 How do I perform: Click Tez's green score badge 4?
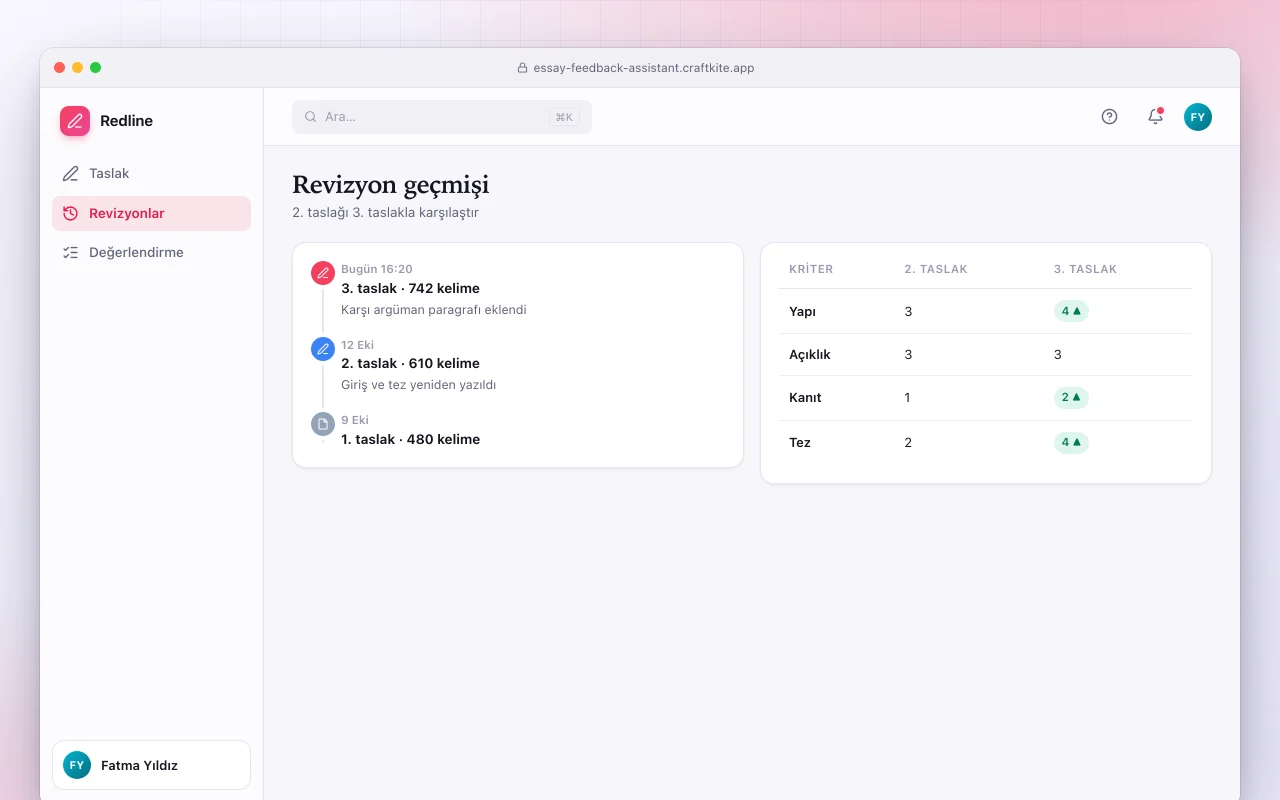pyautogui.click(x=1071, y=442)
